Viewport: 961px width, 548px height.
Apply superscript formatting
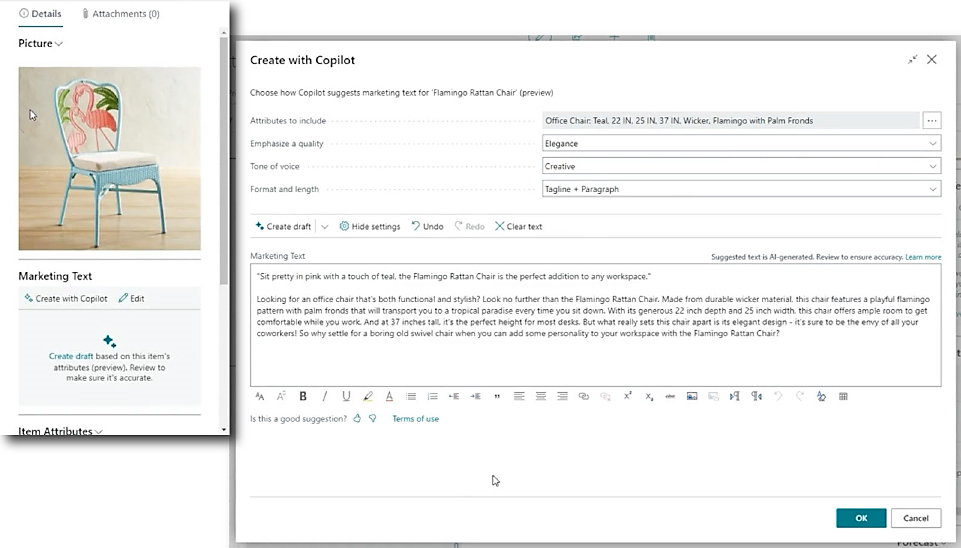coord(628,397)
